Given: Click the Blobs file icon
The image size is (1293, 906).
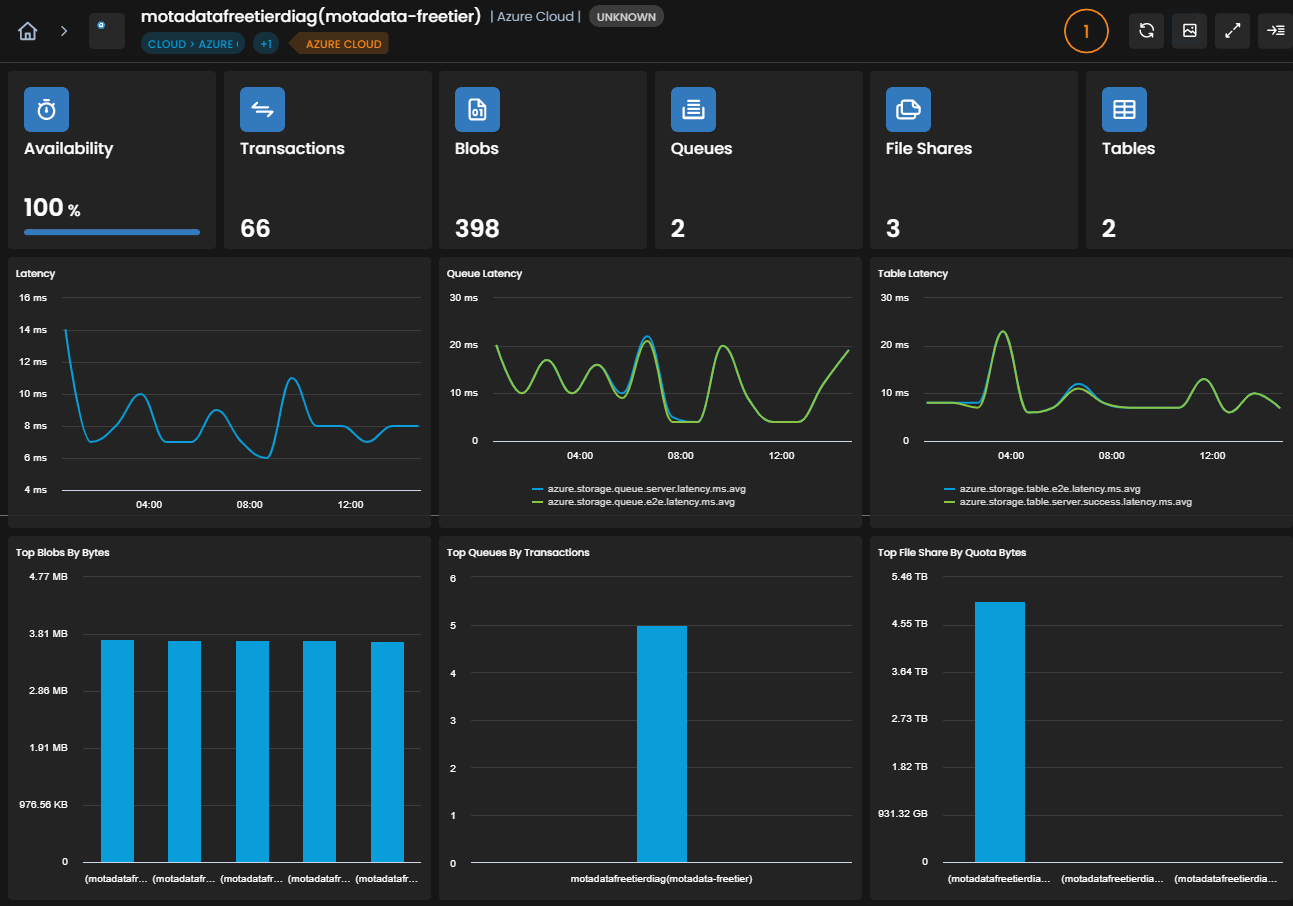Looking at the screenshot, I should [x=477, y=110].
